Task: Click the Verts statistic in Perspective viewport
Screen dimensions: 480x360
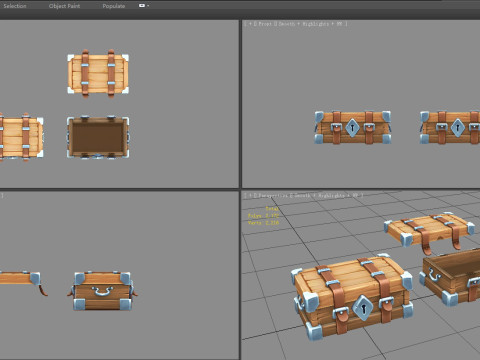Action: [x=263, y=223]
